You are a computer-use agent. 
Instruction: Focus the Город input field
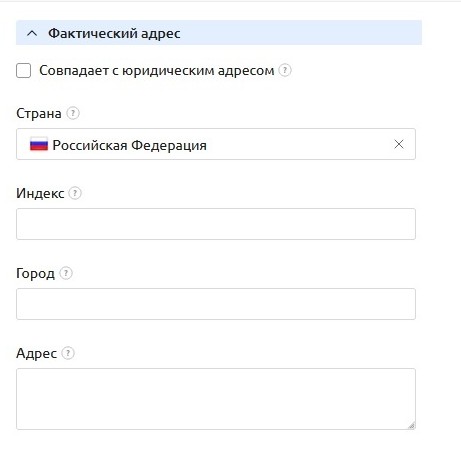click(x=216, y=304)
